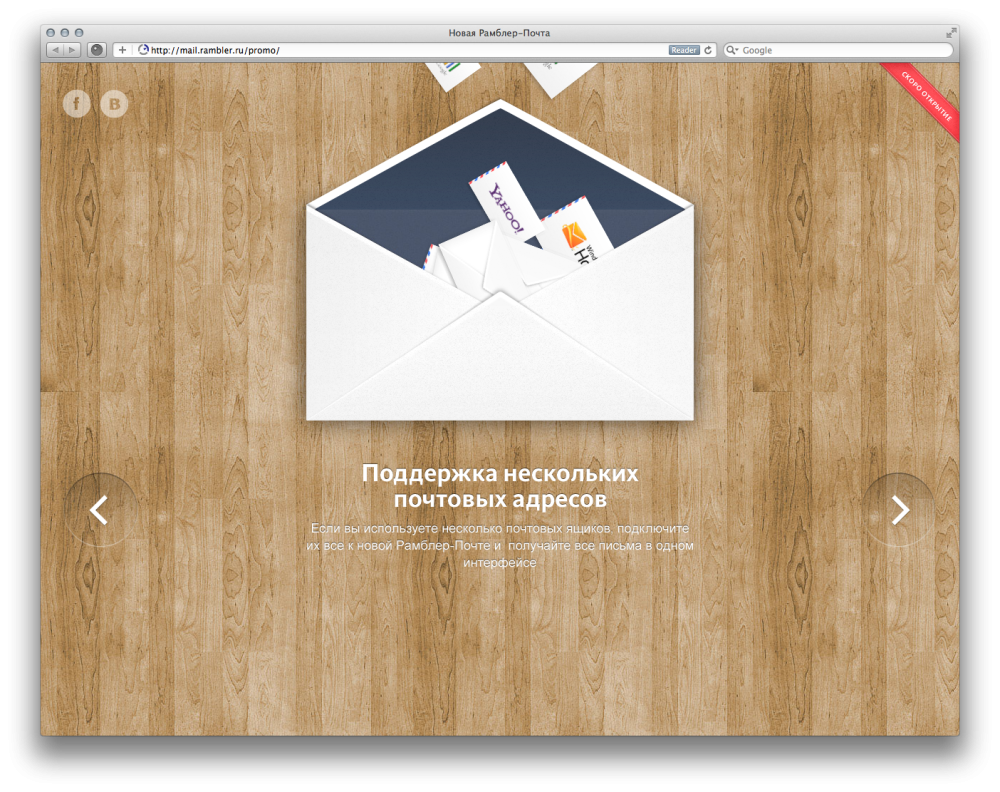
Task: Close the browser window with the leftmost button
Action: [x=50, y=33]
